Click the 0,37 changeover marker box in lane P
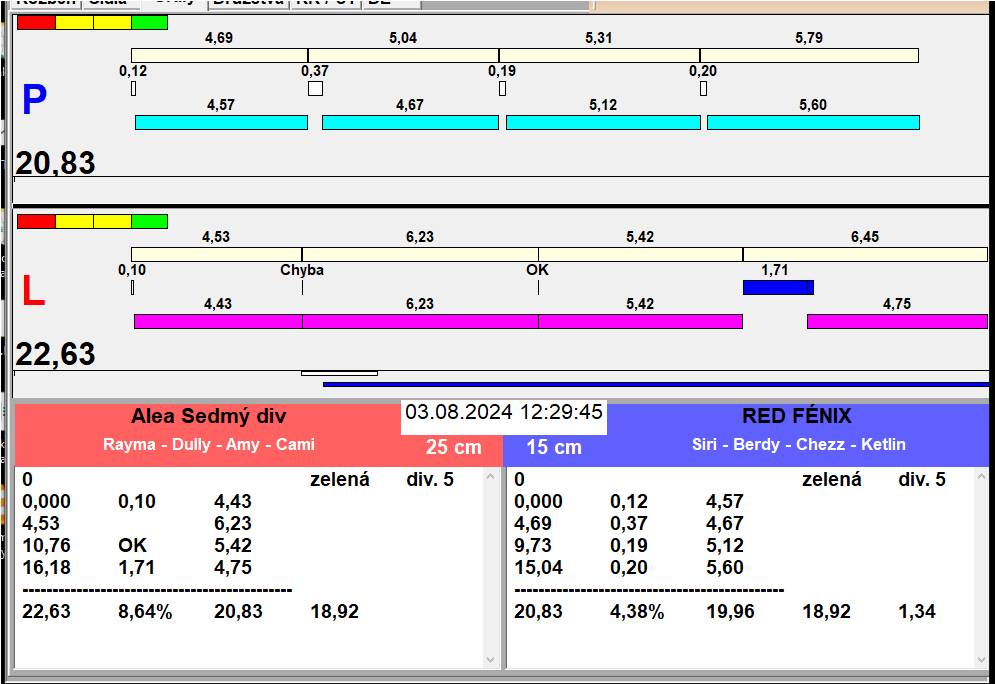The height and width of the screenshot is (684, 995). click(315, 88)
